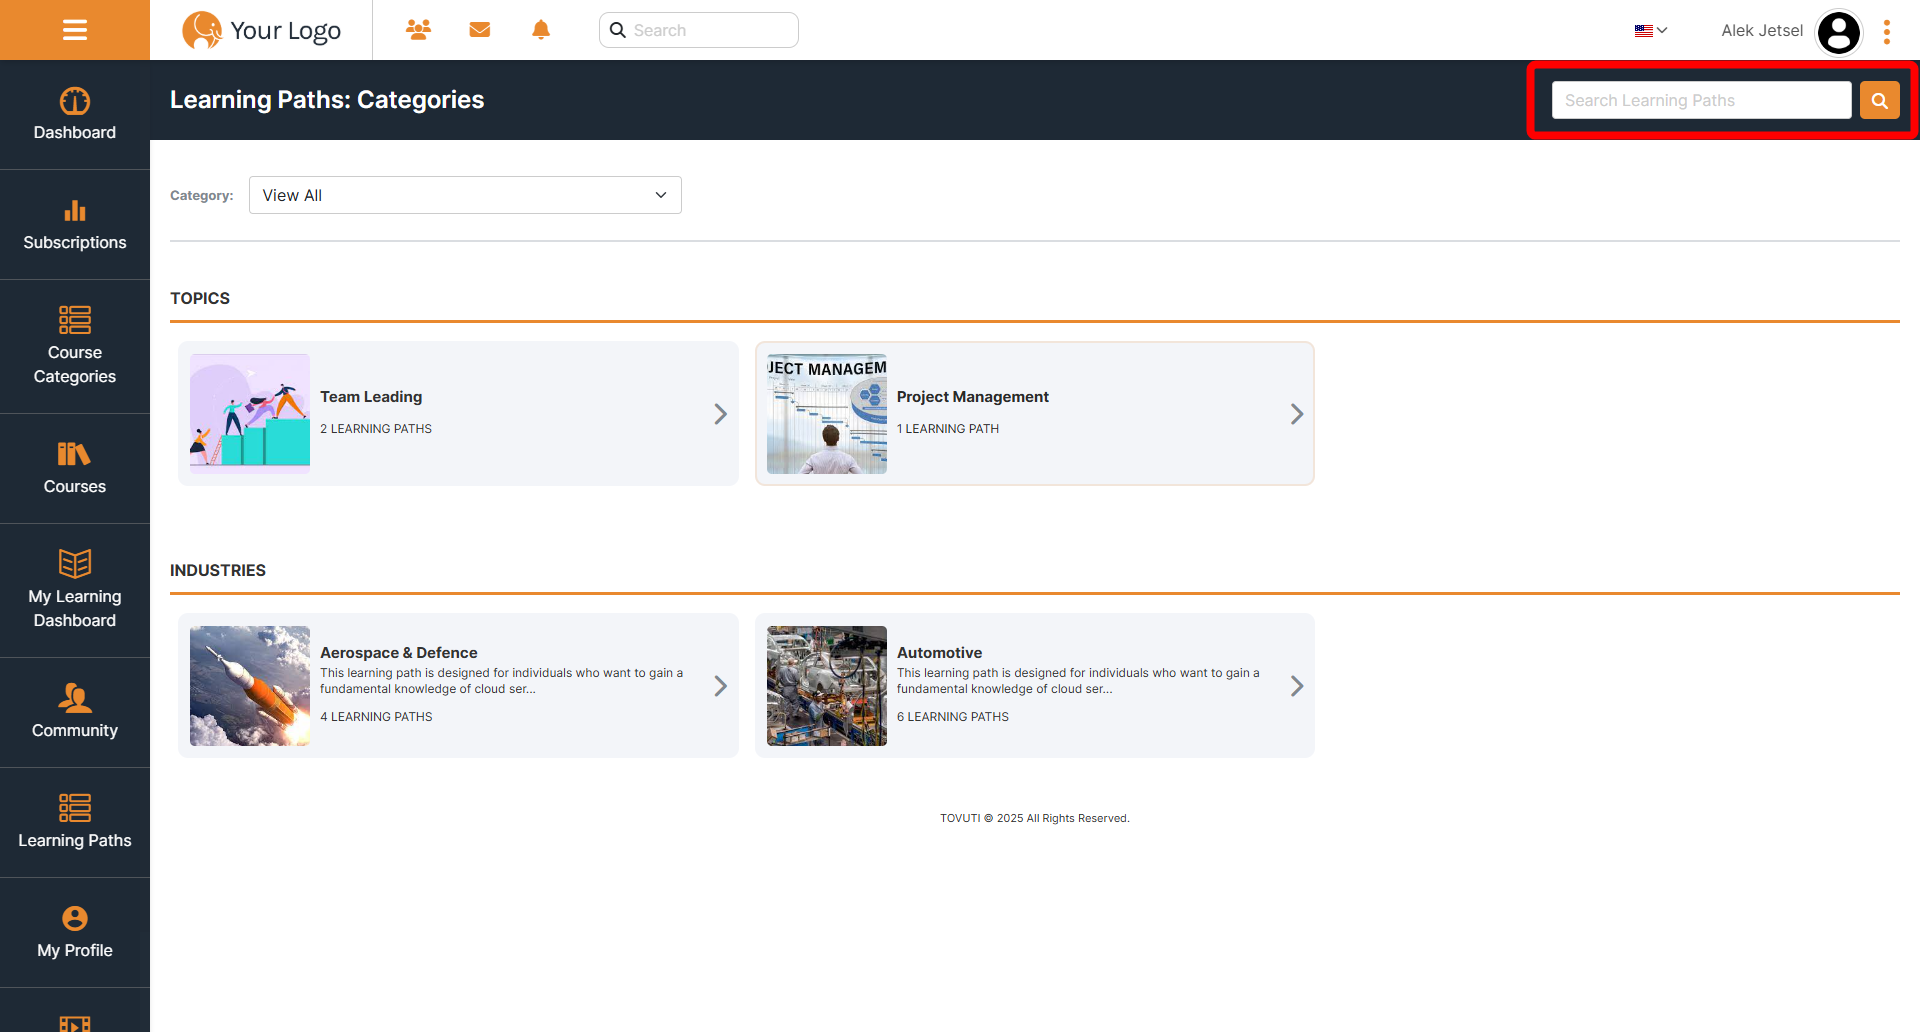Image resolution: width=1920 pixels, height=1032 pixels.
Task: Open the language flag dropdown
Action: point(1650,31)
